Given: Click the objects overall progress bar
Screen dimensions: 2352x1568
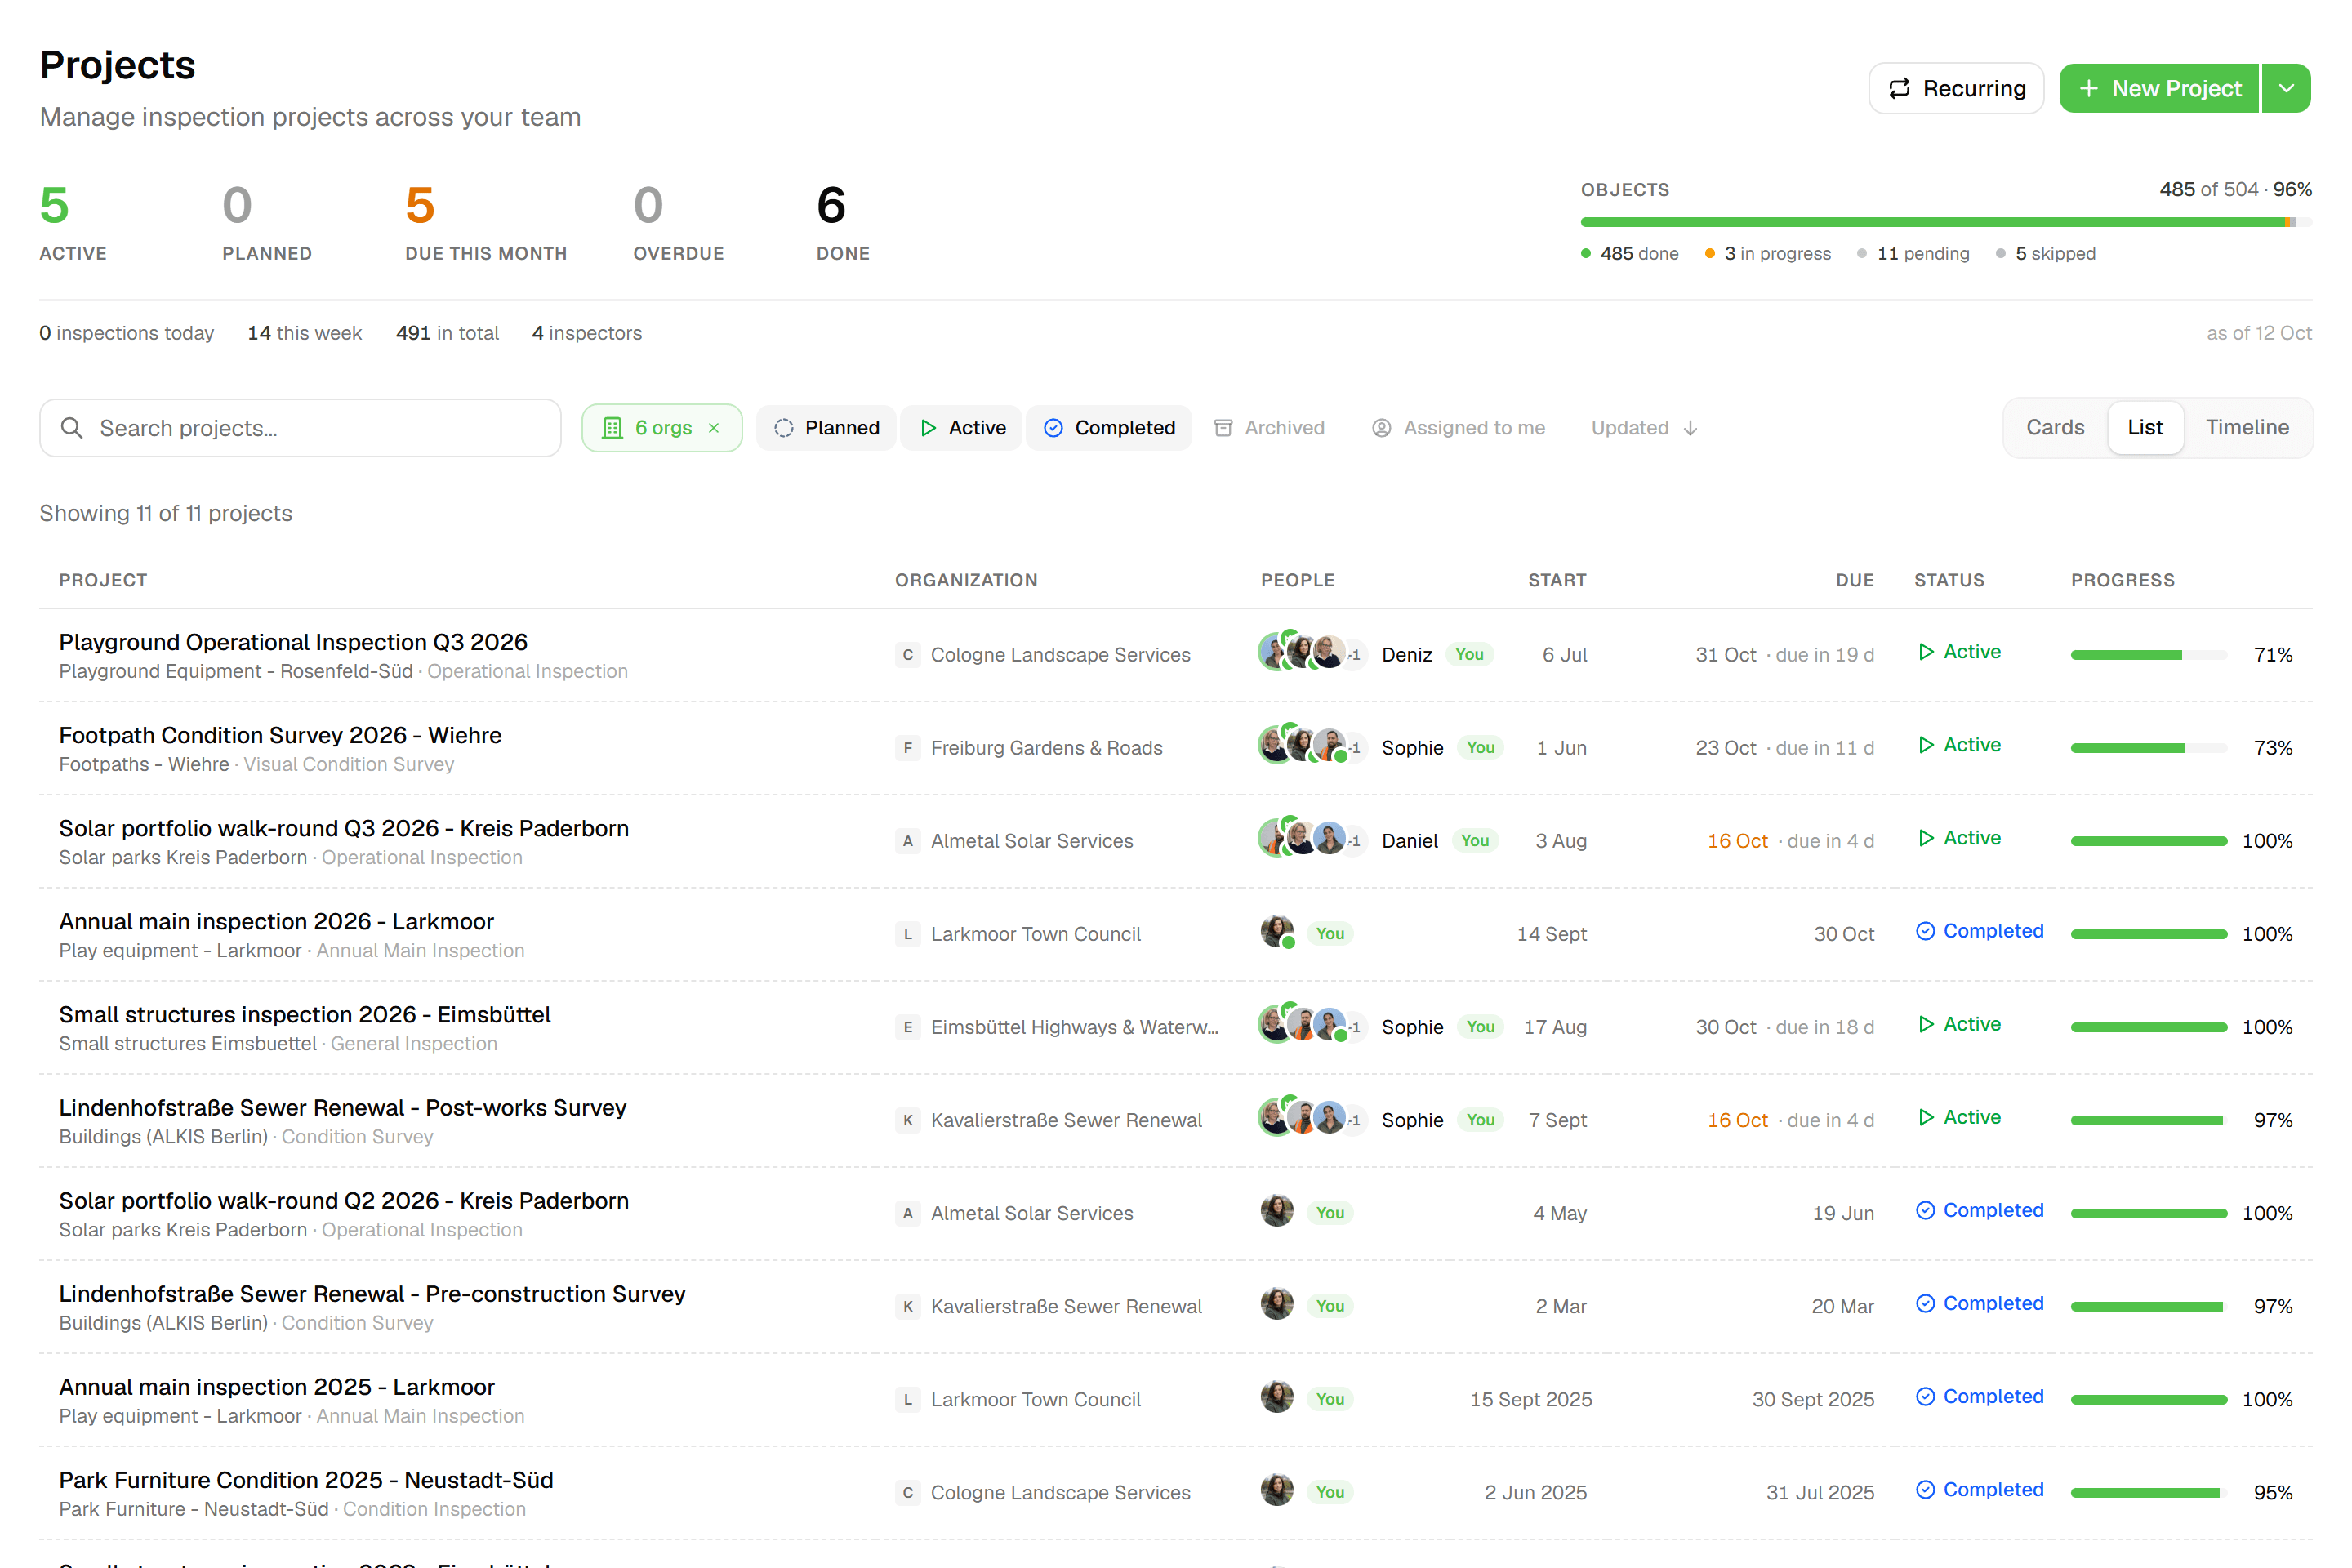Looking at the screenshot, I should (x=1946, y=222).
